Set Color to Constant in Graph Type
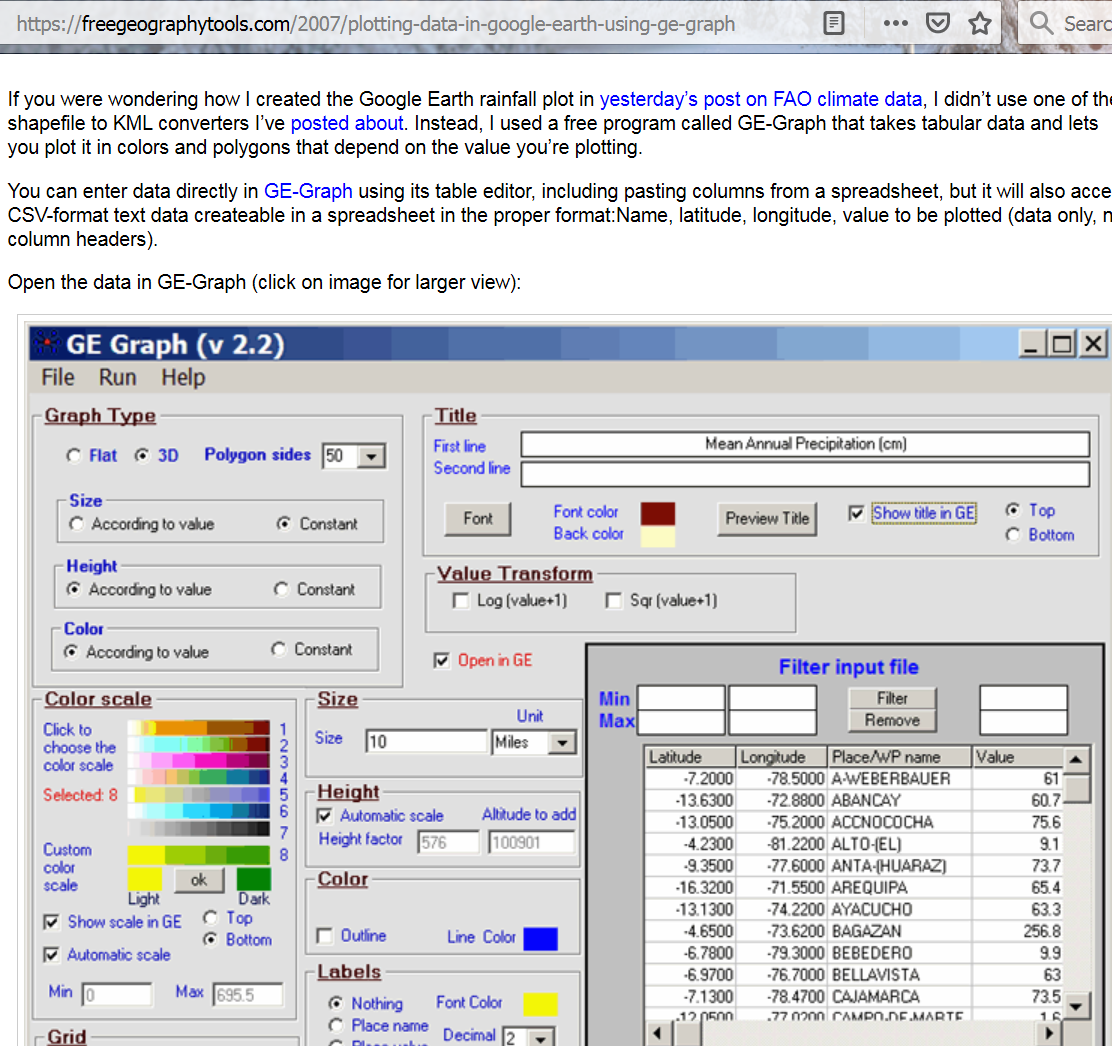The height and width of the screenshot is (1046, 1112). tap(279, 650)
